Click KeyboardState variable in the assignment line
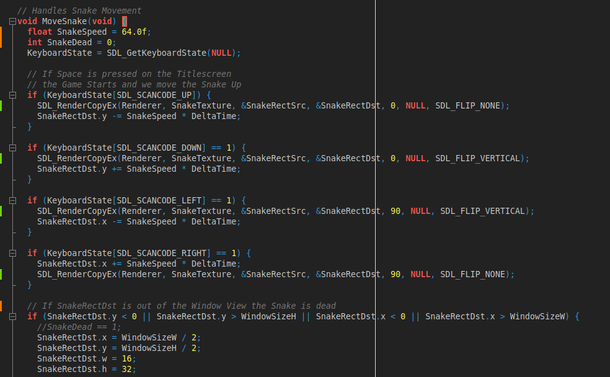This screenshot has width=610, height=377. coord(59,53)
